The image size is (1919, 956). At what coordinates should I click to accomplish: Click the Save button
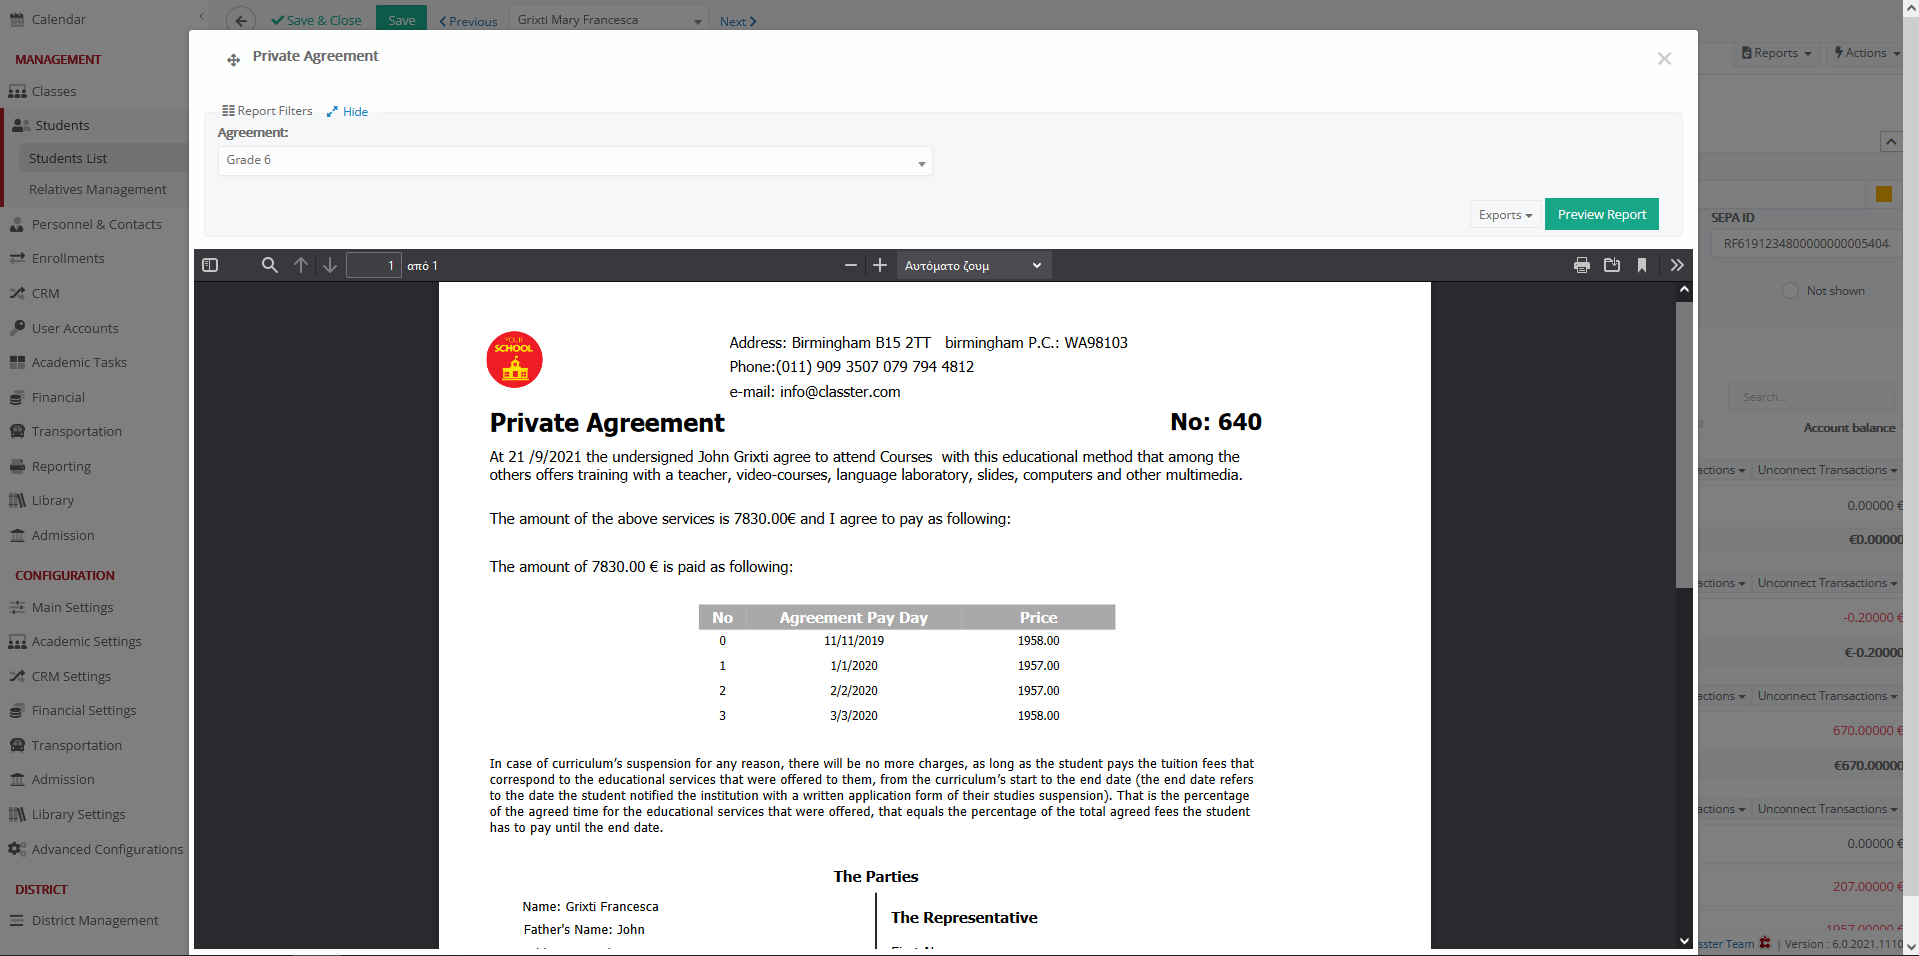point(402,20)
